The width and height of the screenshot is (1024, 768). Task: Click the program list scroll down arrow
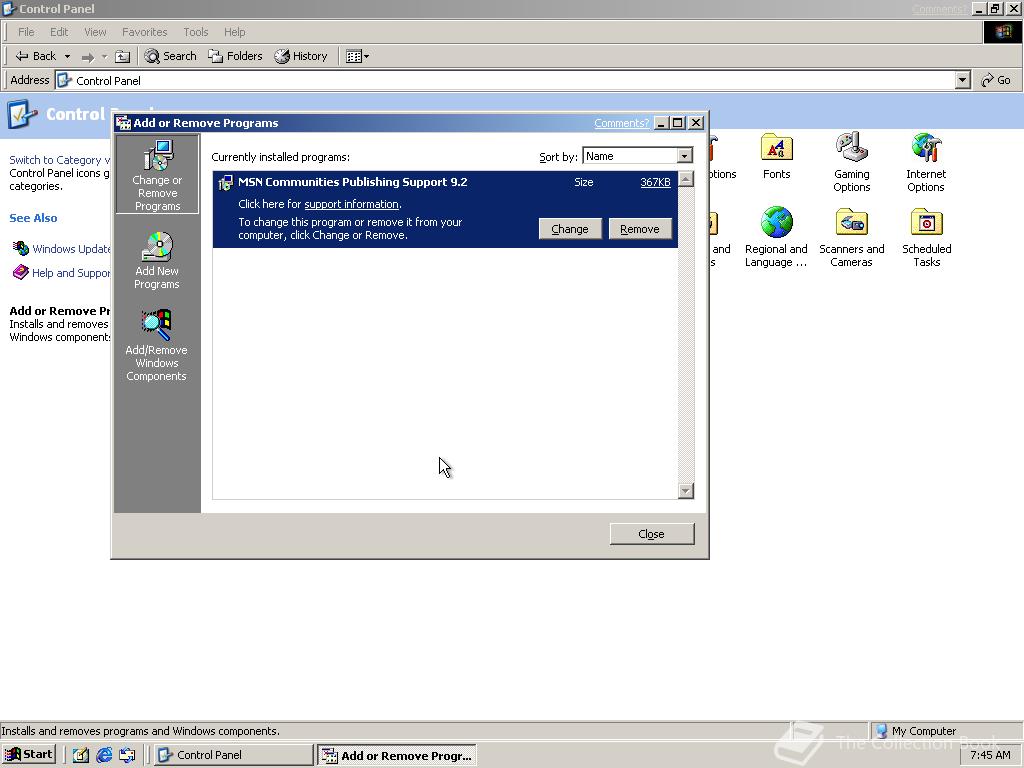(x=686, y=490)
